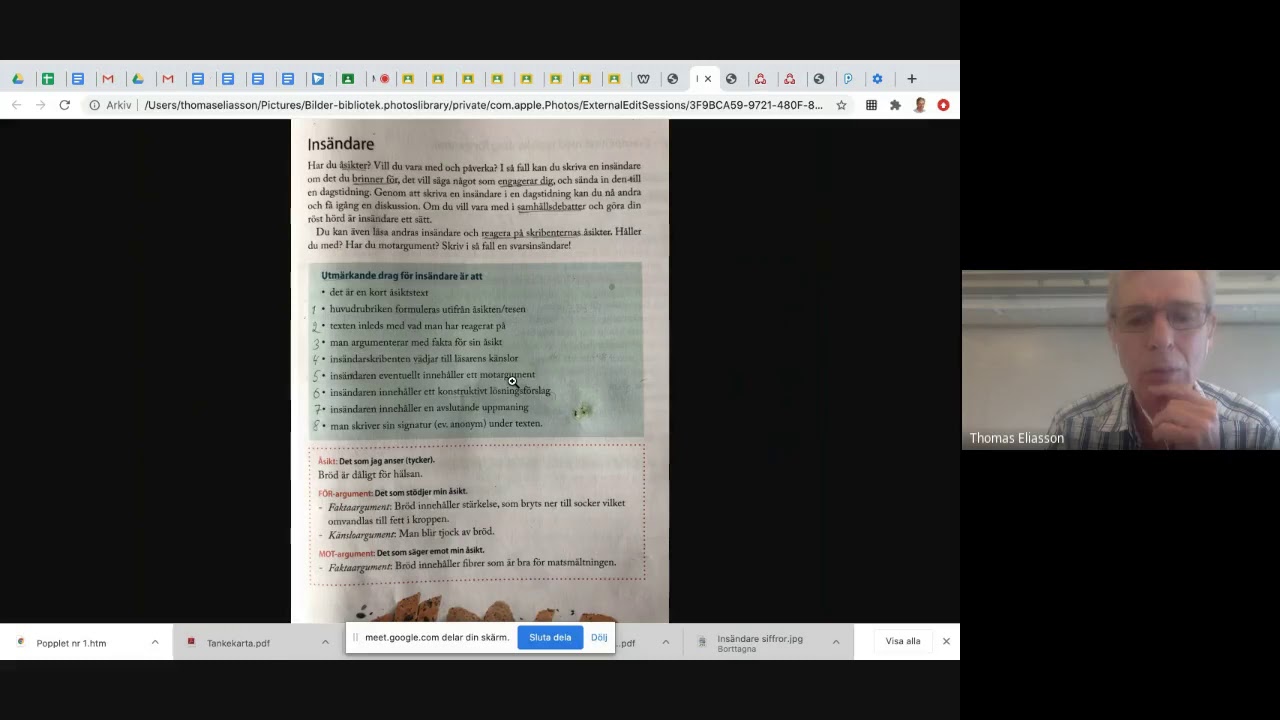
Task: Stop screen sharing with Sluta dela
Action: [x=550, y=637]
